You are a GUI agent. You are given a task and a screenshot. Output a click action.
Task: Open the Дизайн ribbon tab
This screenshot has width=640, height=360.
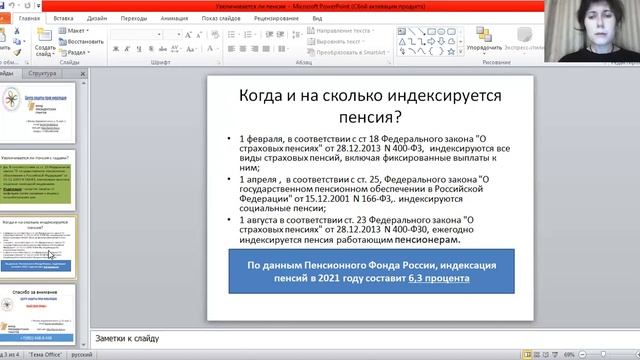tap(97, 18)
